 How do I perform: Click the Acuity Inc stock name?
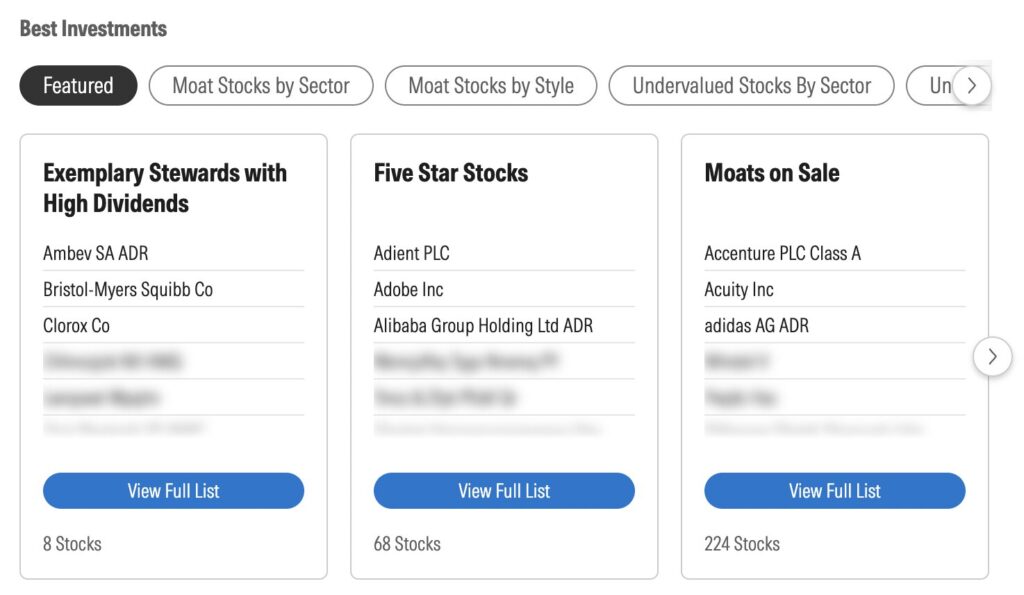pos(738,289)
